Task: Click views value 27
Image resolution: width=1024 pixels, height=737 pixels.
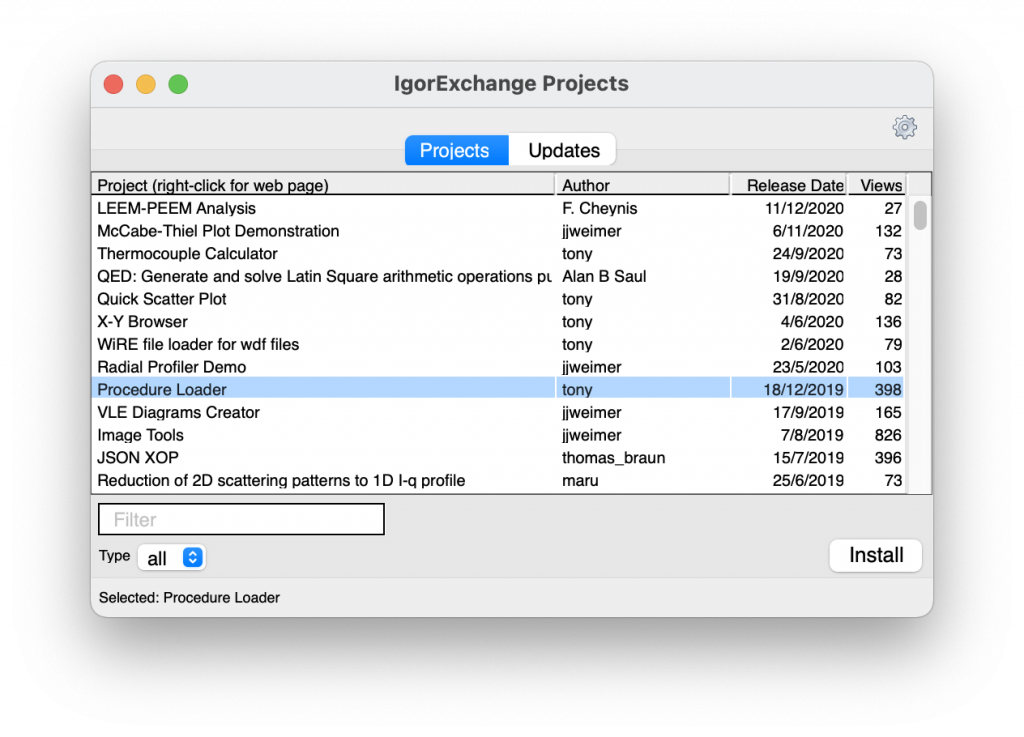Action: point(893,208)
